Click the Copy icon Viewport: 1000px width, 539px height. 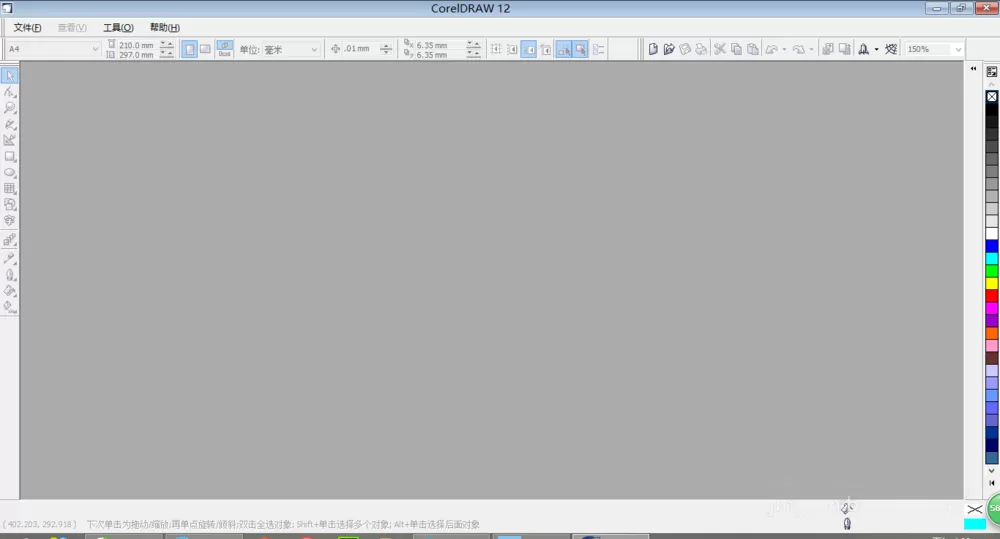[x=737, y=49]
